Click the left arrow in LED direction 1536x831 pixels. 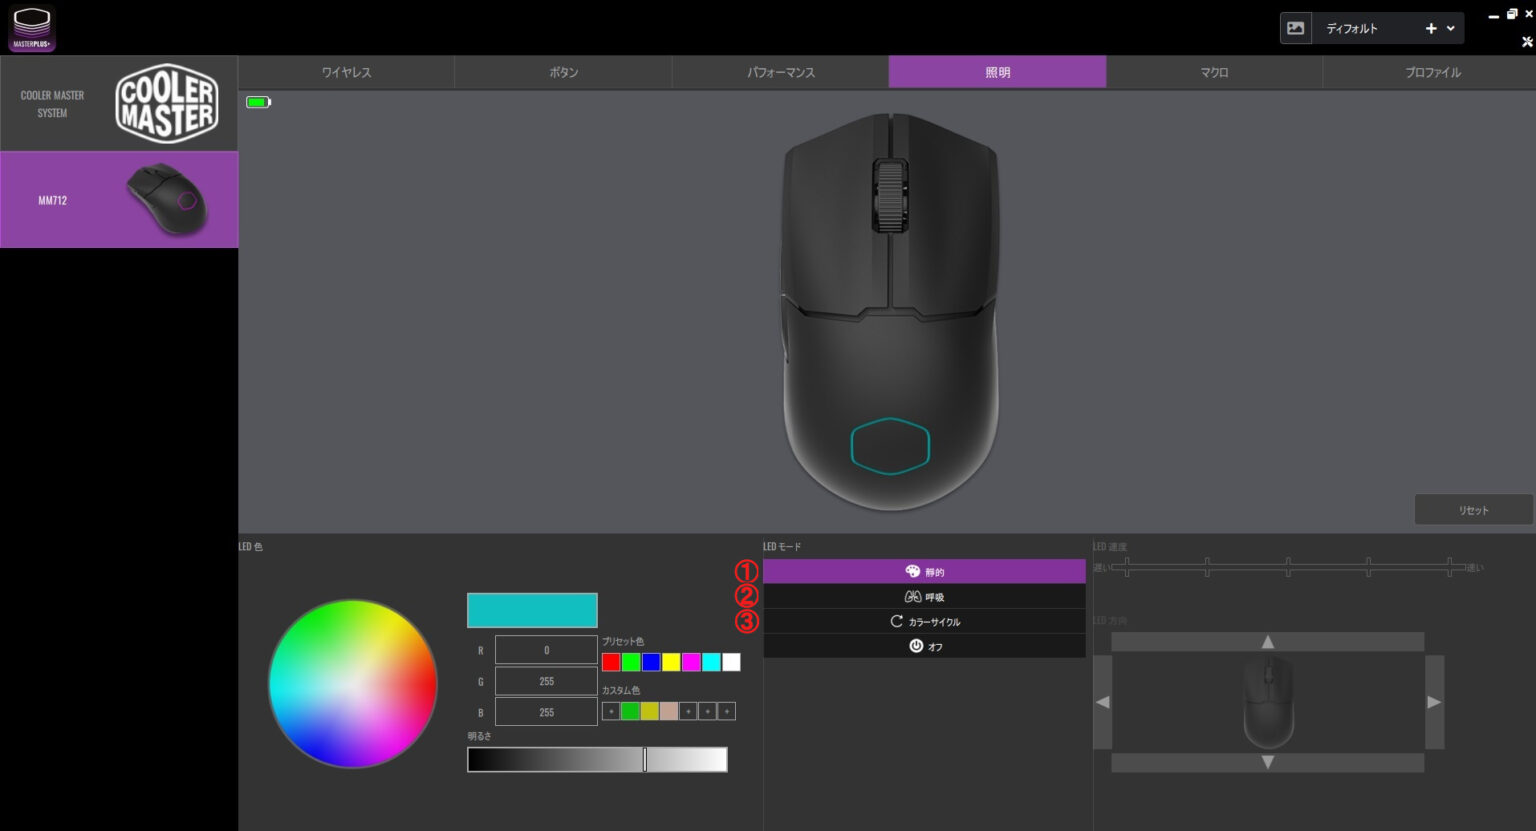(x=1102, y=702)
